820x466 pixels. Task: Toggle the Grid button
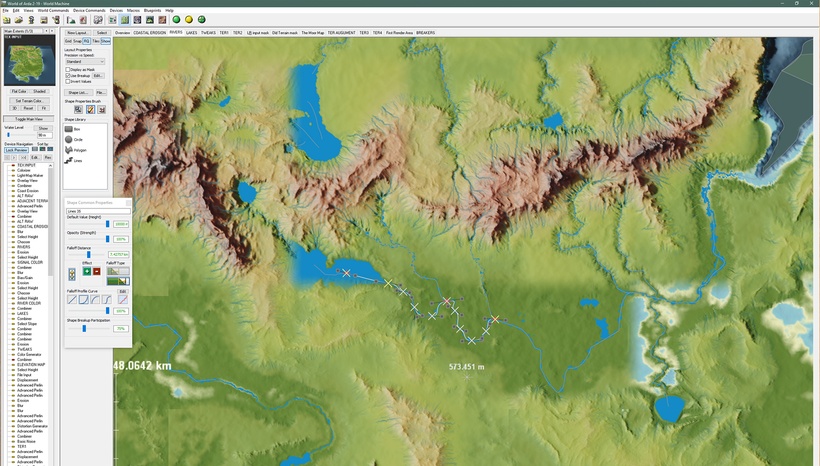[x=68, y=41]
